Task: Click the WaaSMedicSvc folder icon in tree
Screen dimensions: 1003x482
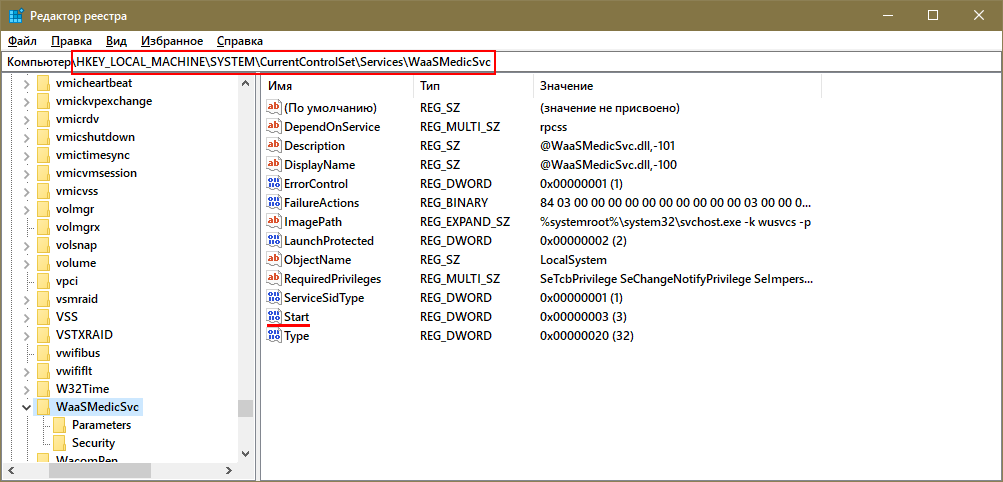Action: point(44,407)
